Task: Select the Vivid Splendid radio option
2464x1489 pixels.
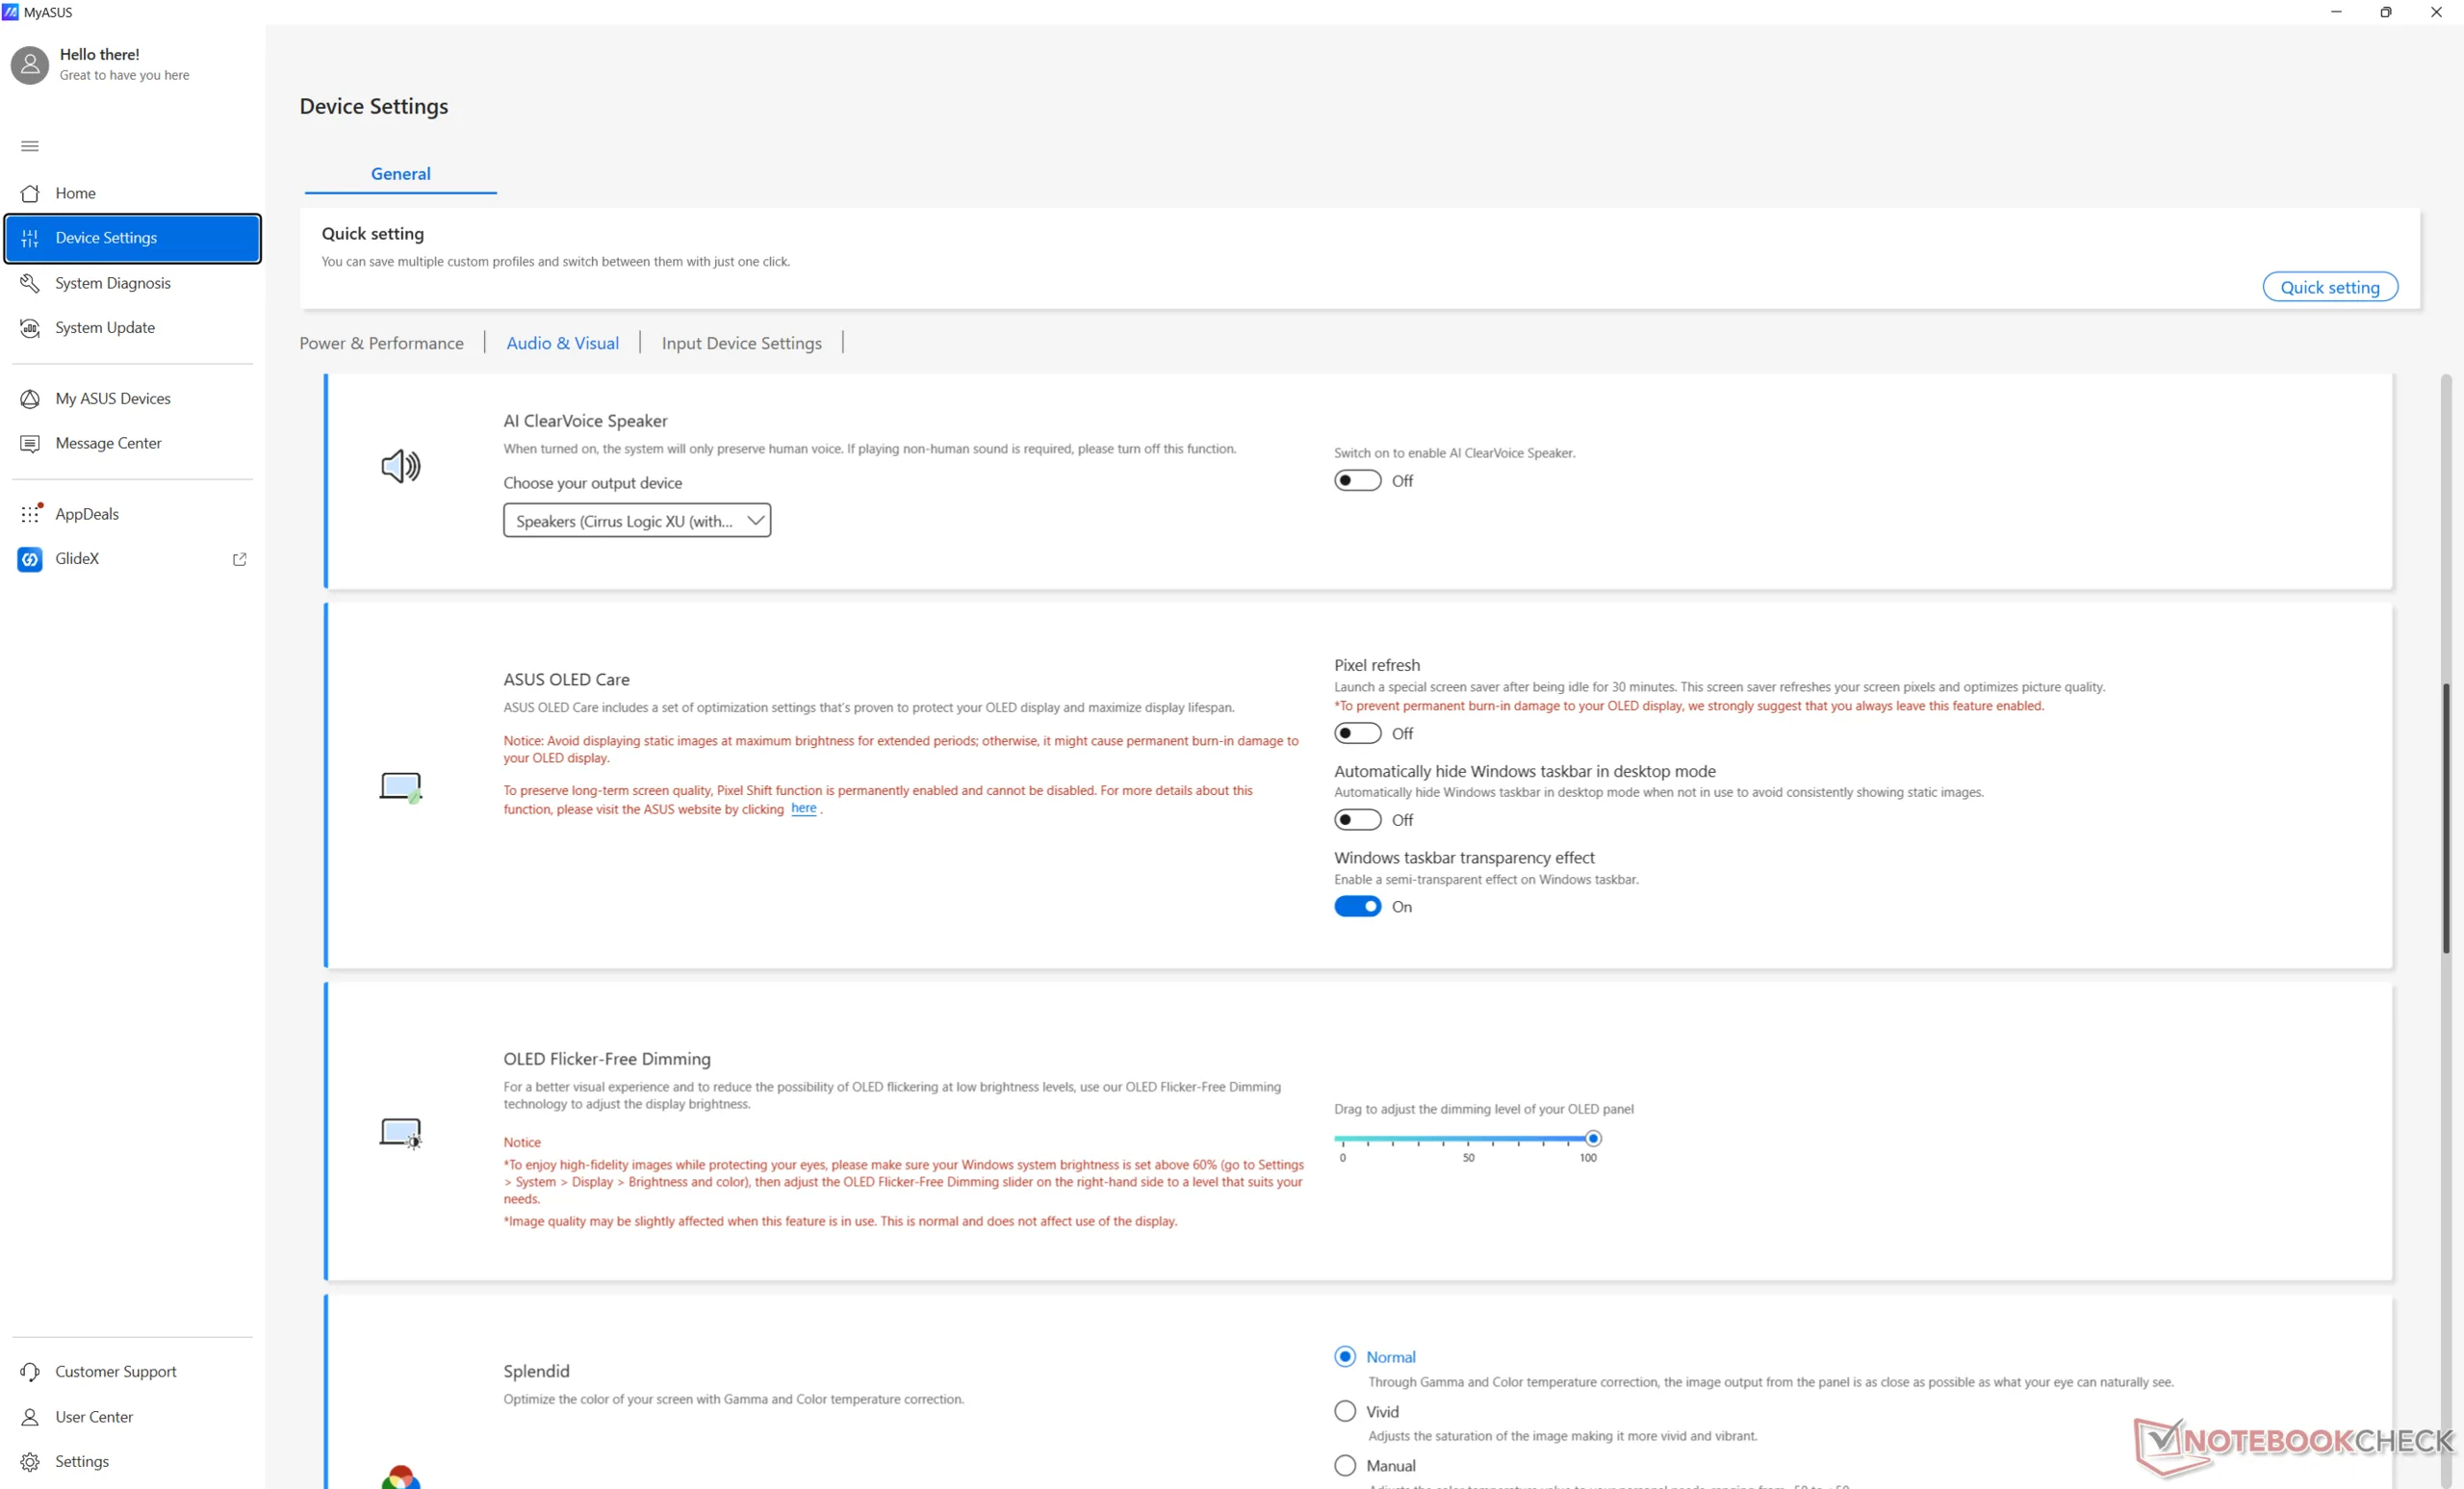Action: tap(1345, 1411)
